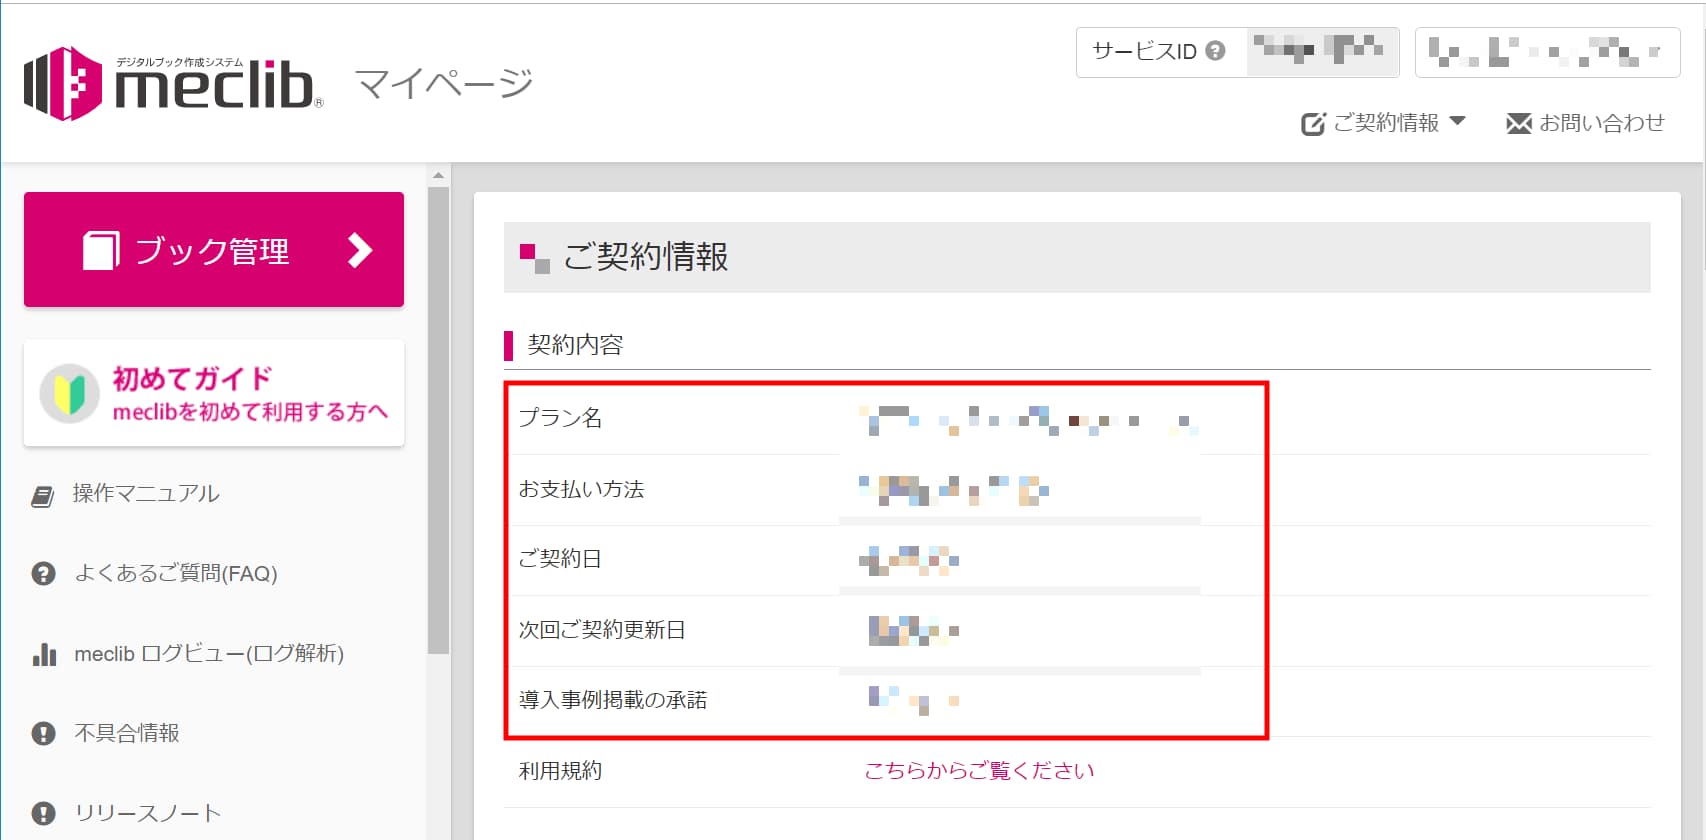Click the リリースノート exclamation icon

pos(44,813)
